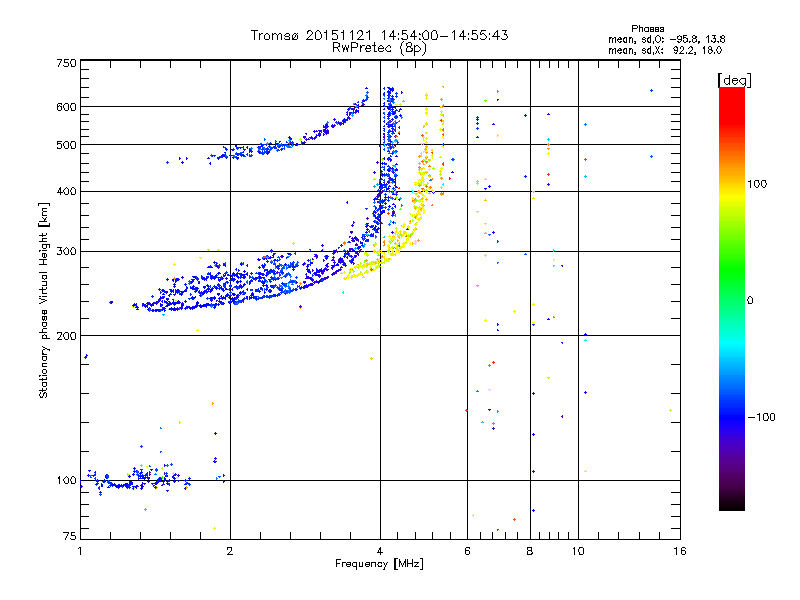Viewport: 800px width, 600px height.
Task: Click the rainbow phase colorbar
Action: [732, 298]
